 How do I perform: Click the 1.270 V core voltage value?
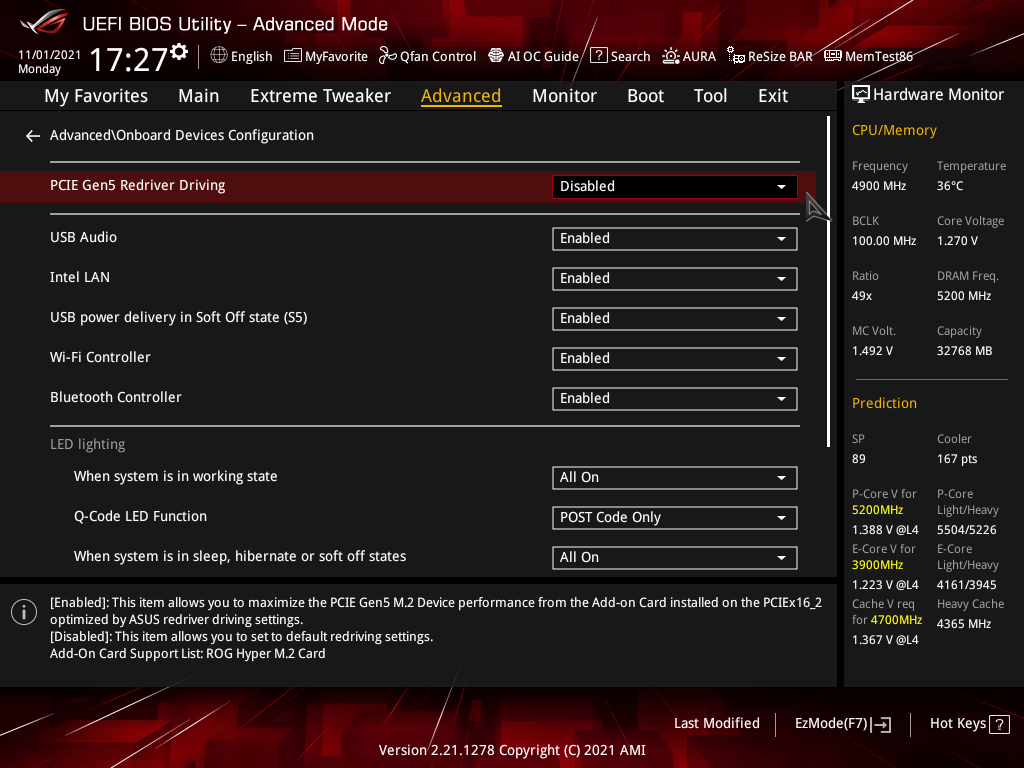coord(957,241)
